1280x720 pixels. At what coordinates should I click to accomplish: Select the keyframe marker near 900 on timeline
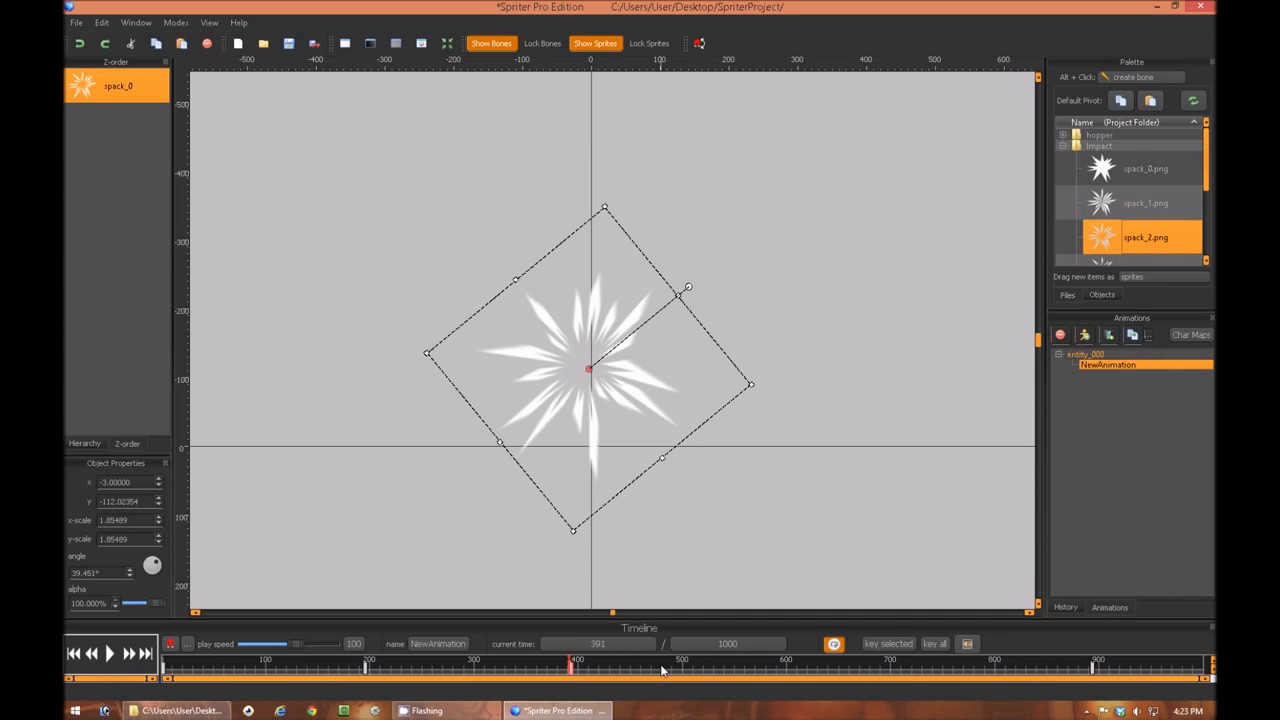coord(1092,667)
